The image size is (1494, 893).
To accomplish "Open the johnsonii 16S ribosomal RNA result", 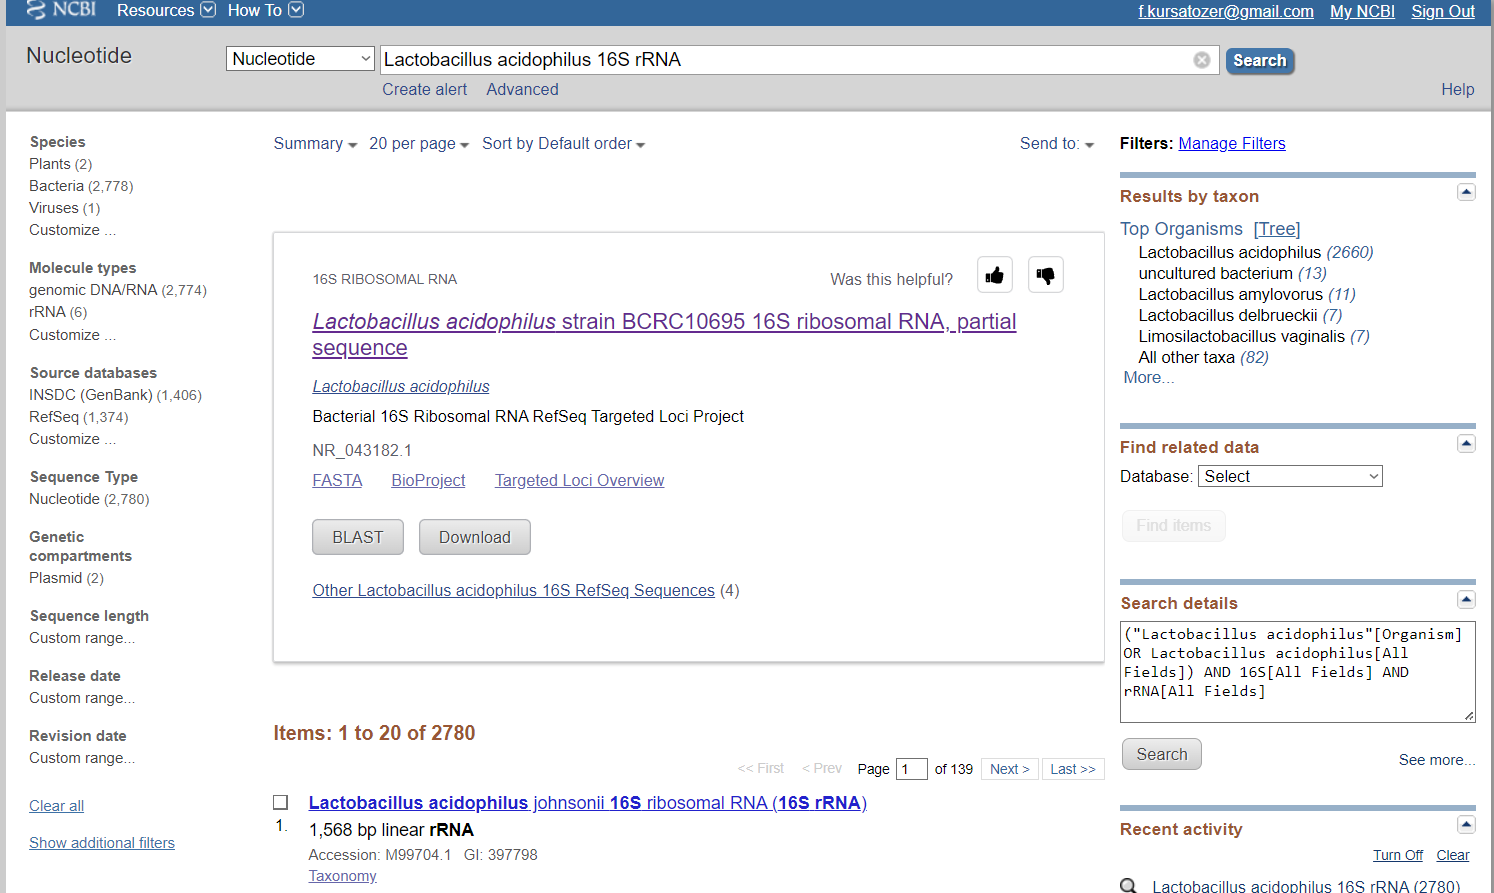I will tap(588, 803).
